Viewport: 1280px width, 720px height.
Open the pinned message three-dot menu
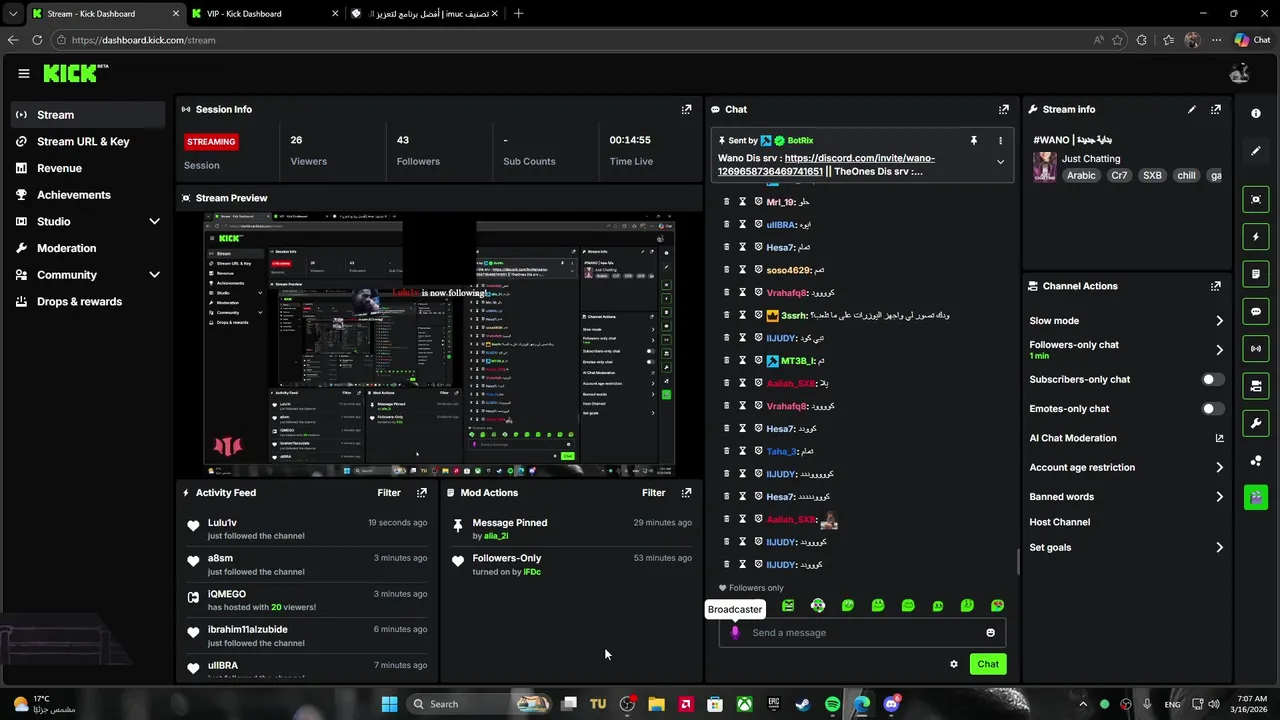click(x=1000, y=141)
